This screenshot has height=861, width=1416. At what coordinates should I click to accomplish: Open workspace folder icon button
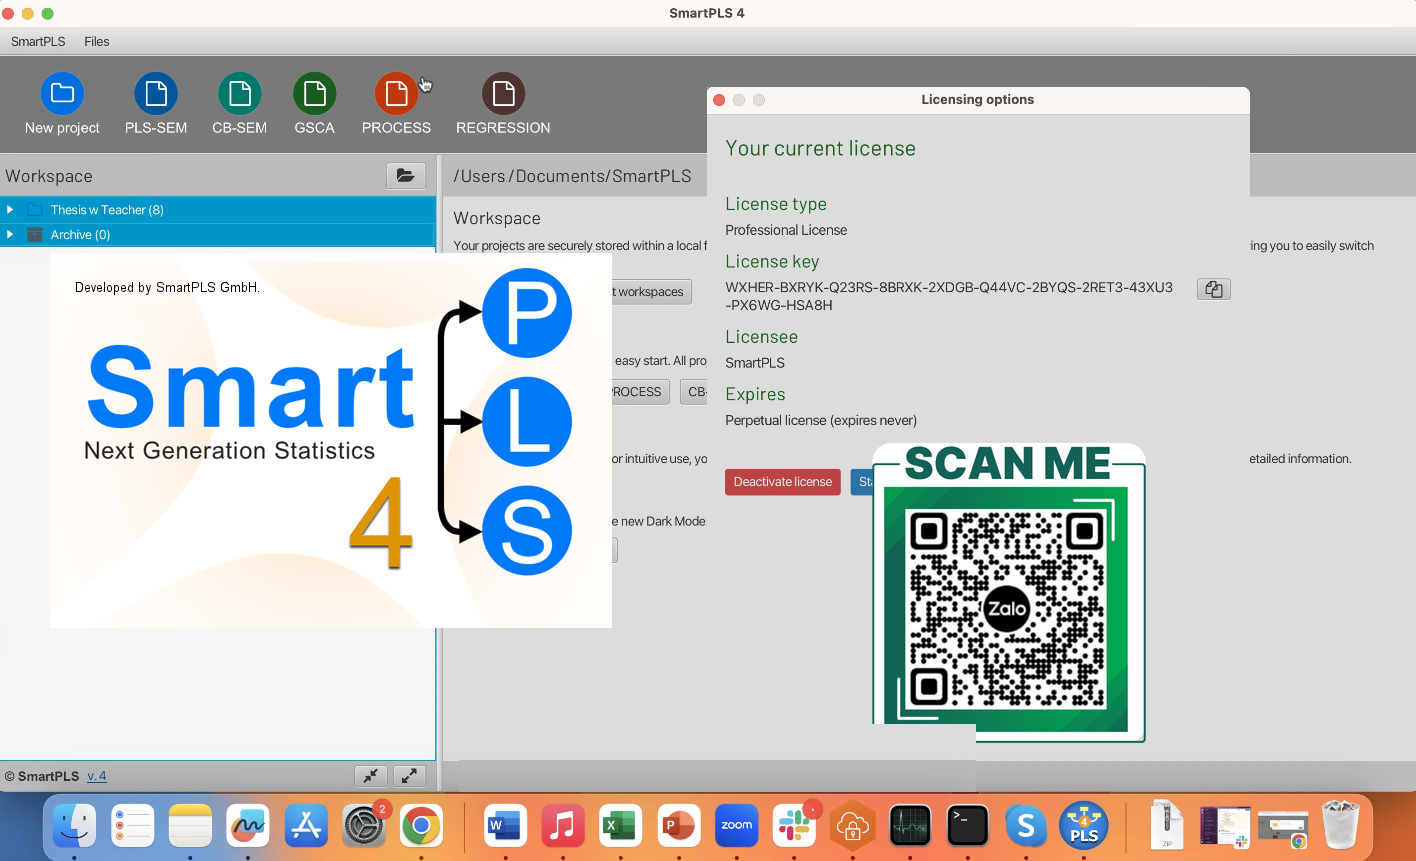(x=406, y=176)
